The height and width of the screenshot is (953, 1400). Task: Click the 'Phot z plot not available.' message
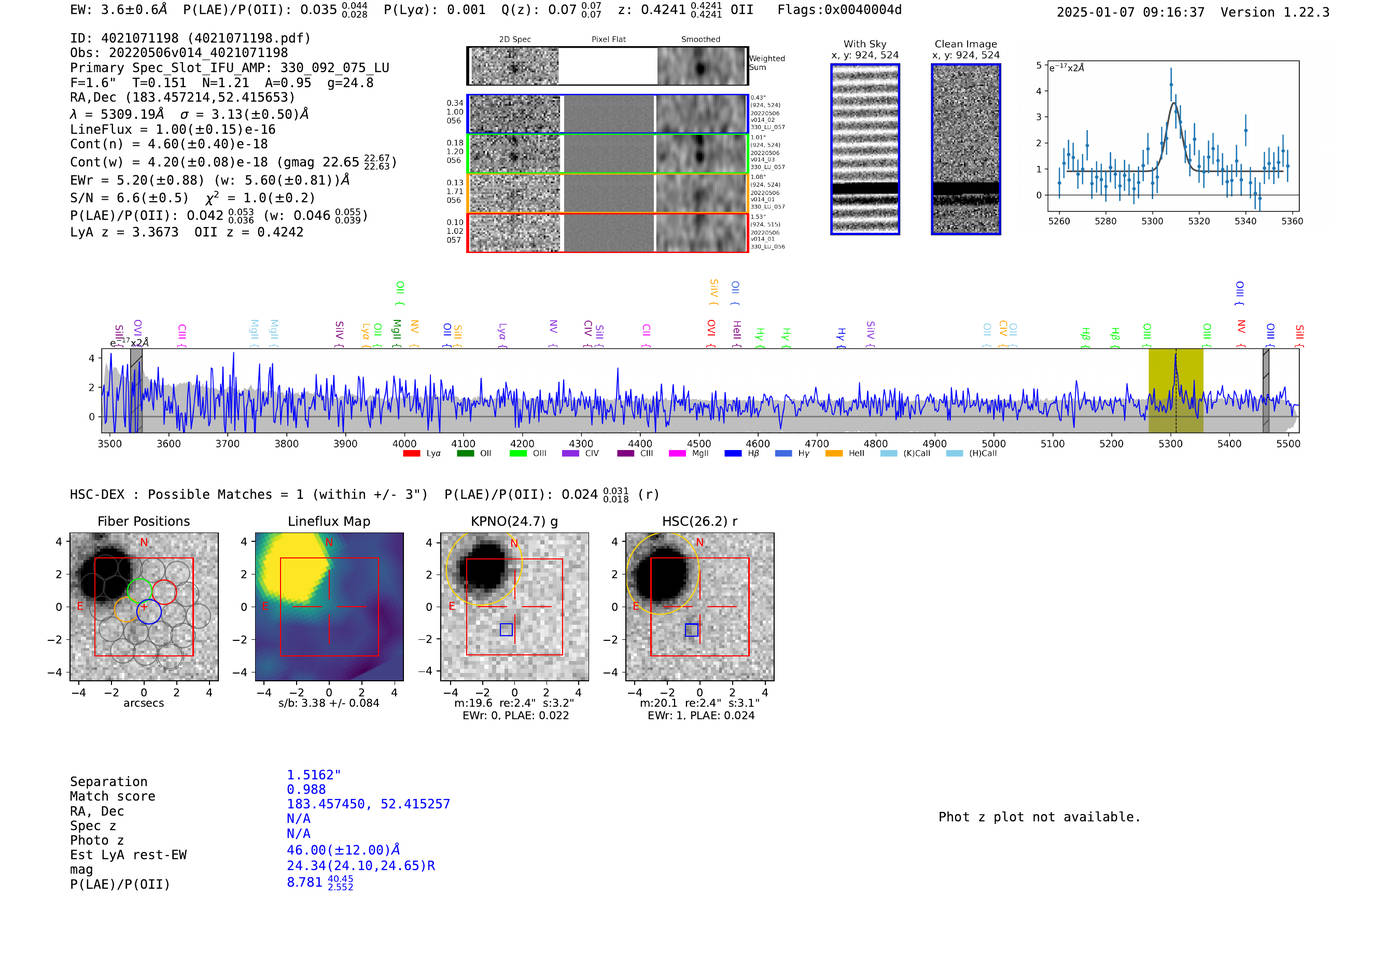click(1039, 817)
